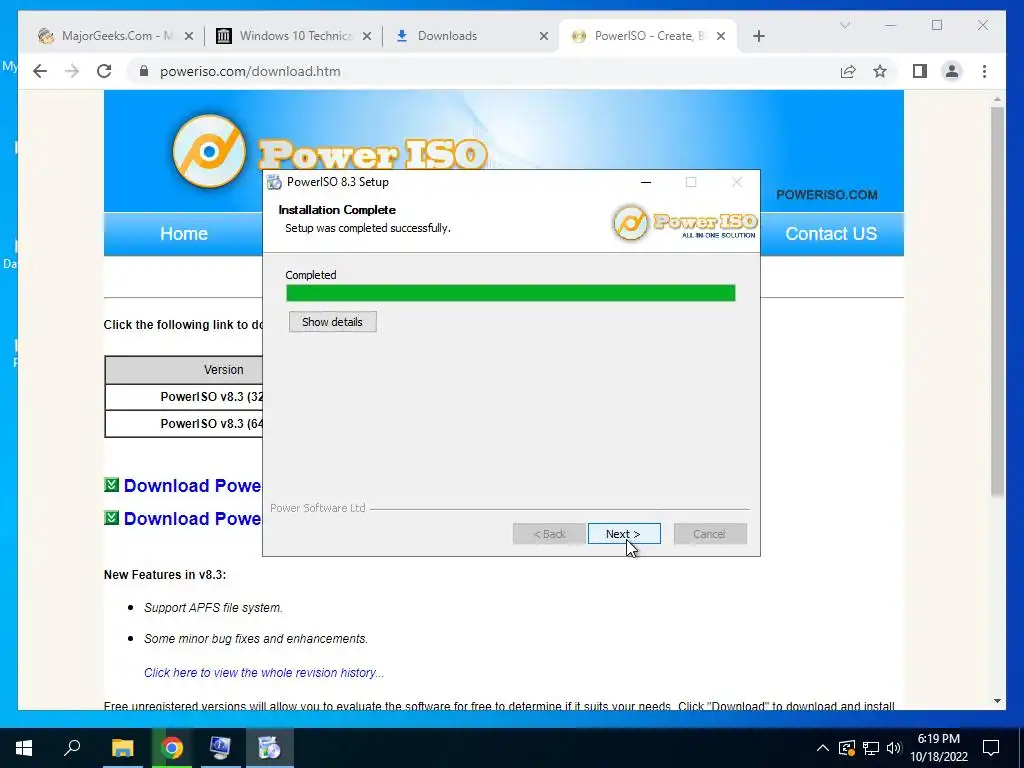Click green download icon beside second link
The height and width of the screenshot is (768, 1024).
112,517
